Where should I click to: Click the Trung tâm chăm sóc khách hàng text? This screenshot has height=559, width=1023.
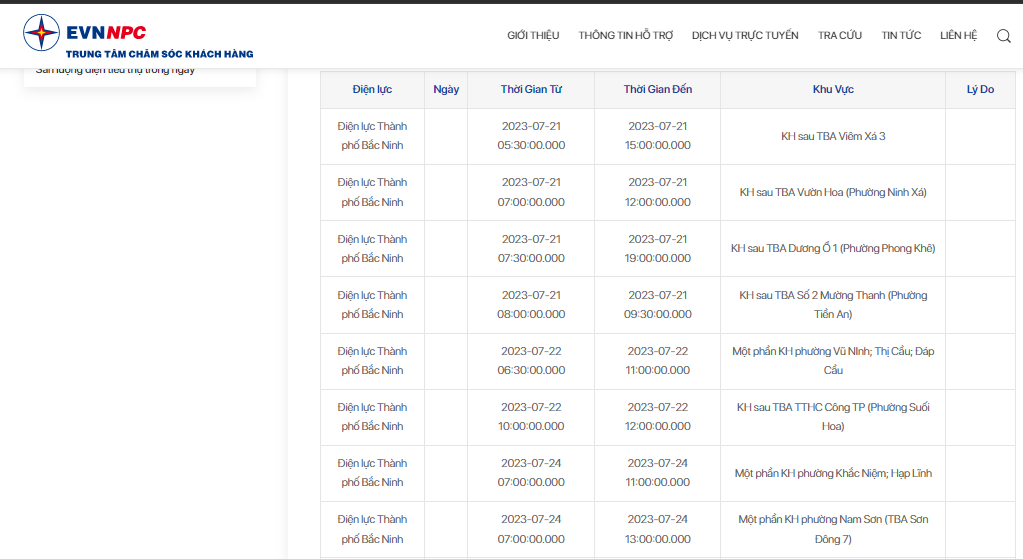point(159,54)
